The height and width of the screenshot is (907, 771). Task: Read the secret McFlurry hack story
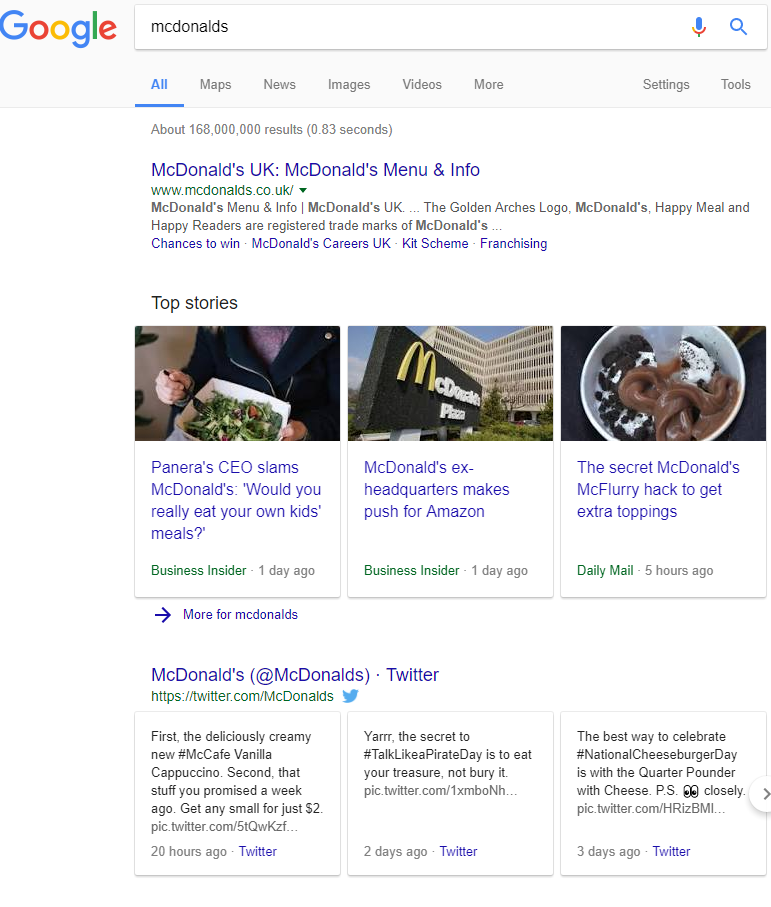point(658,489)
